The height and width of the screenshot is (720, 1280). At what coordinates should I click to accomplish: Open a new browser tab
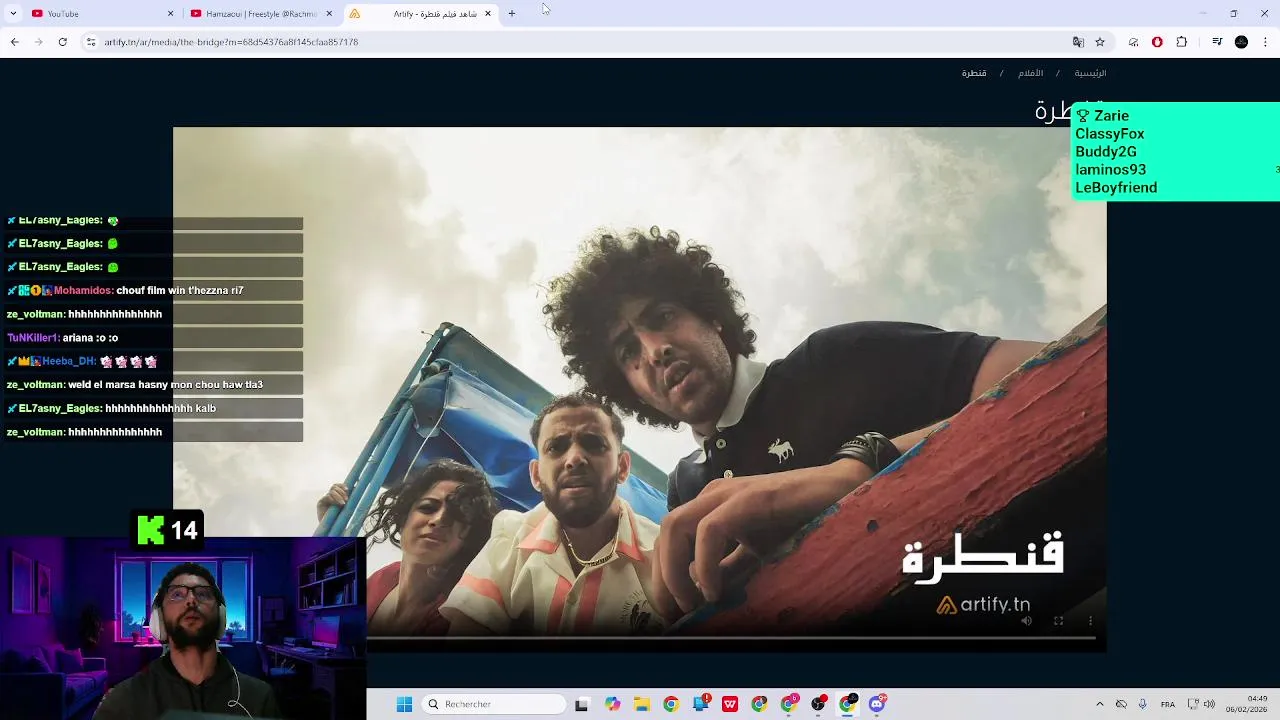coord(512,13)
